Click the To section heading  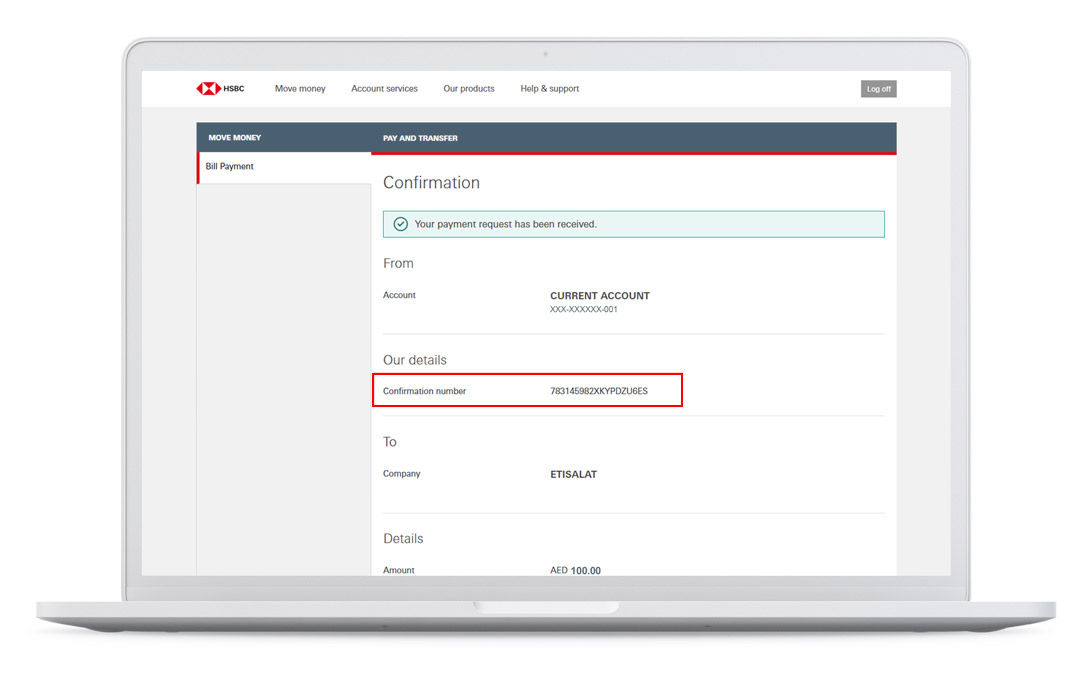(390, 442)
